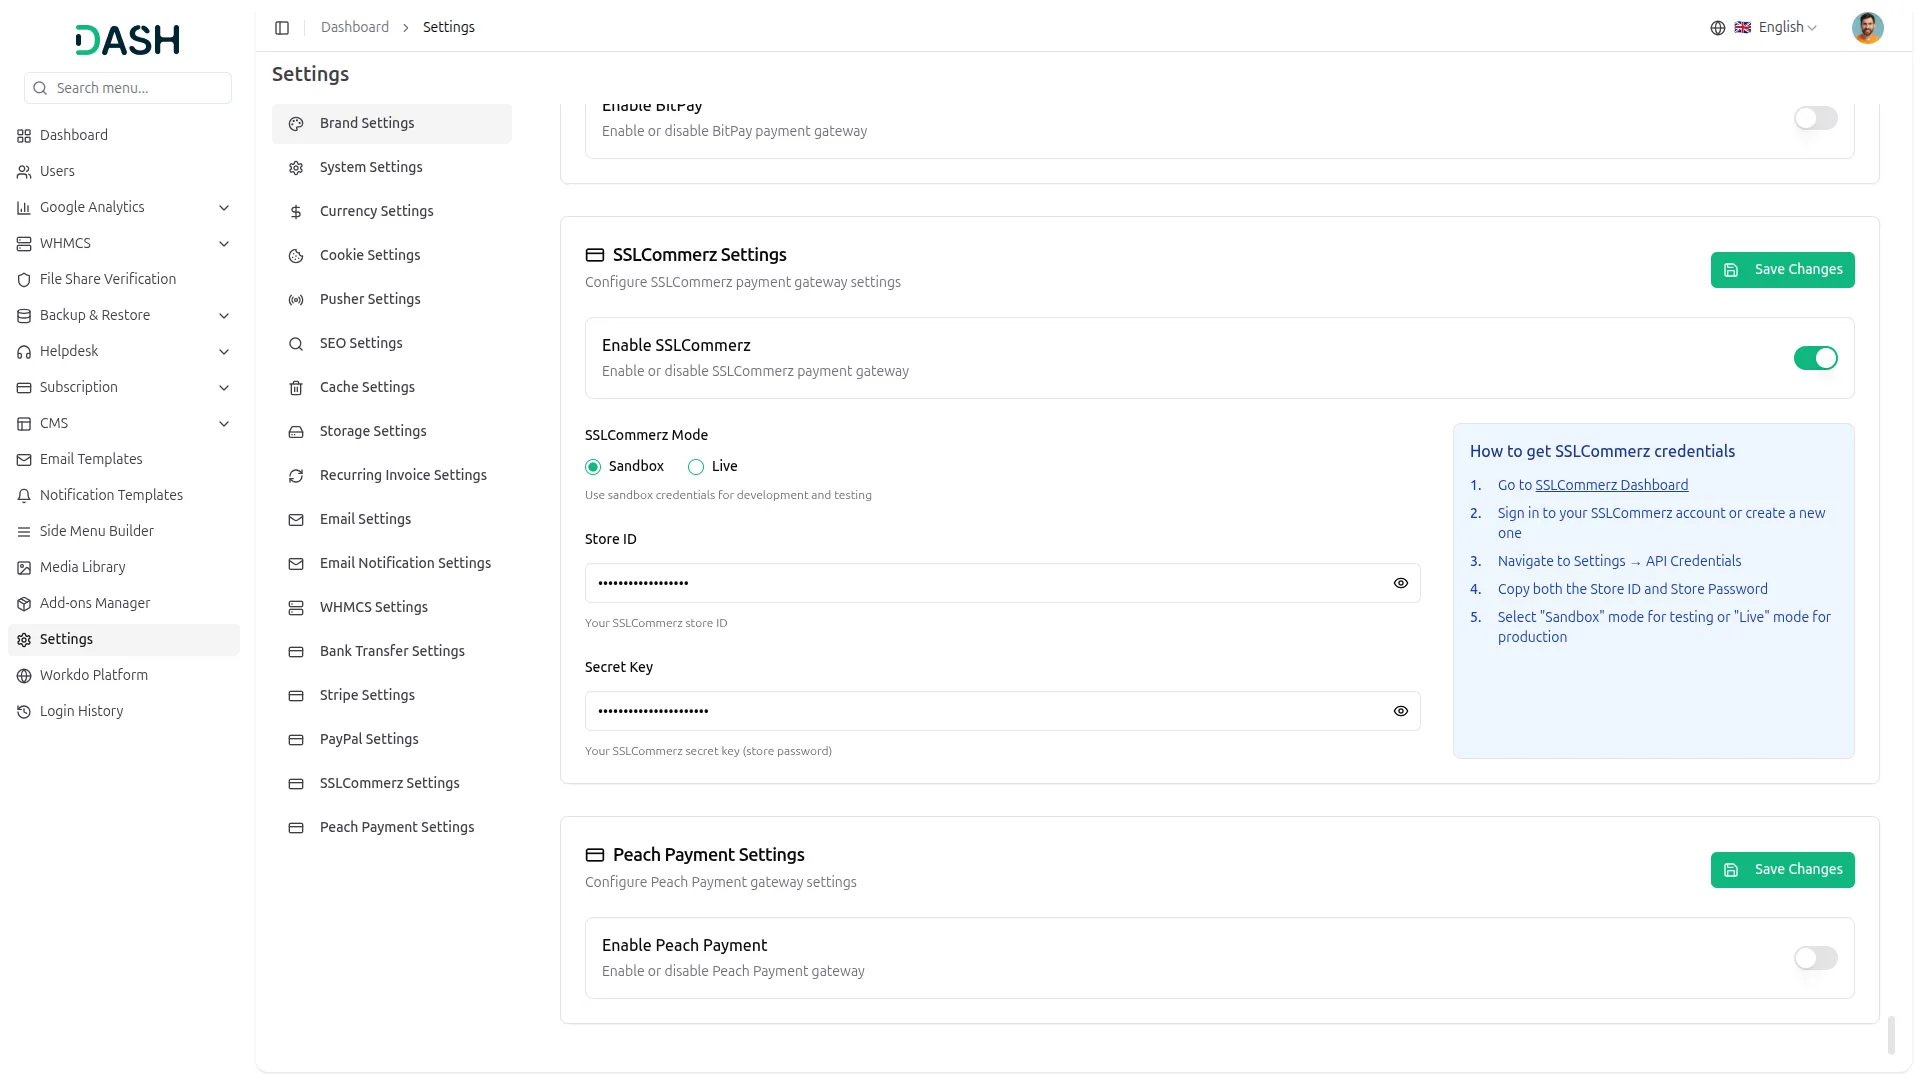Enable the Peach Payment switch
This screenshot has width=1920, height=1080.
1815,958
